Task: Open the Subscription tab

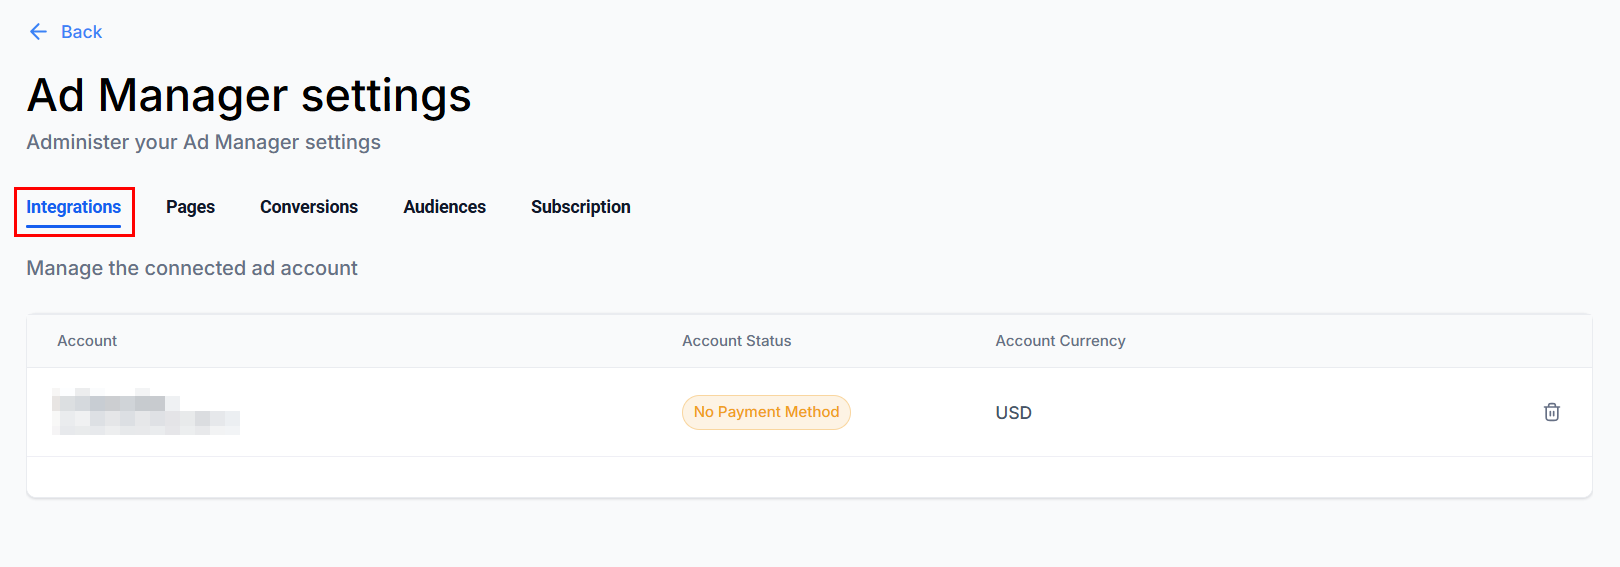Action: [x=580, y=207]
